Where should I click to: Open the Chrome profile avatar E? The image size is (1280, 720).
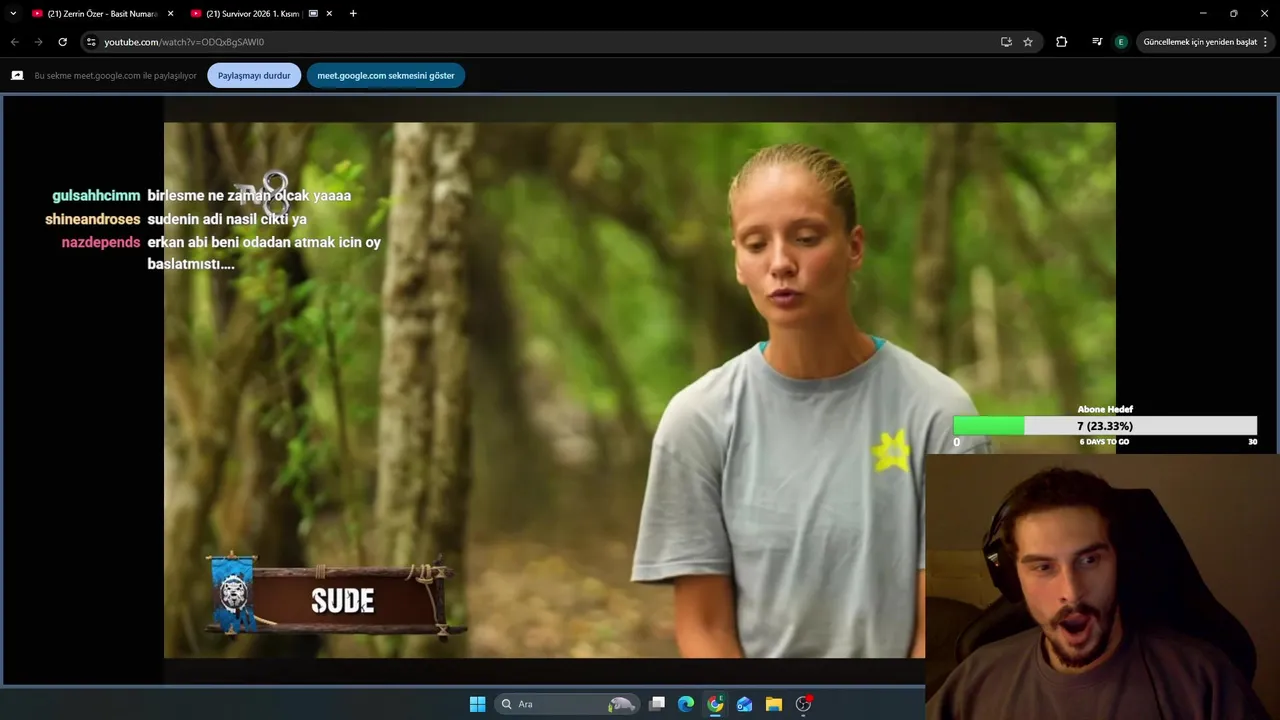pyautogui.click(x=1121, y=42)
